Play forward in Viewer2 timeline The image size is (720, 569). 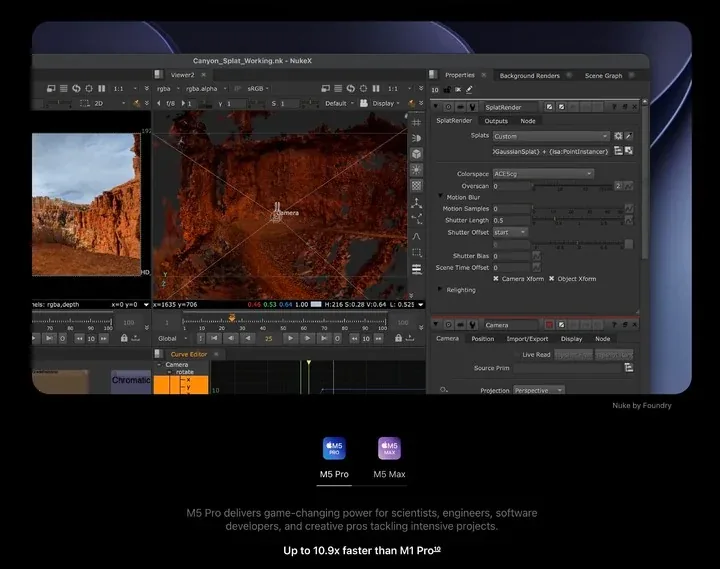pos(290,338)
